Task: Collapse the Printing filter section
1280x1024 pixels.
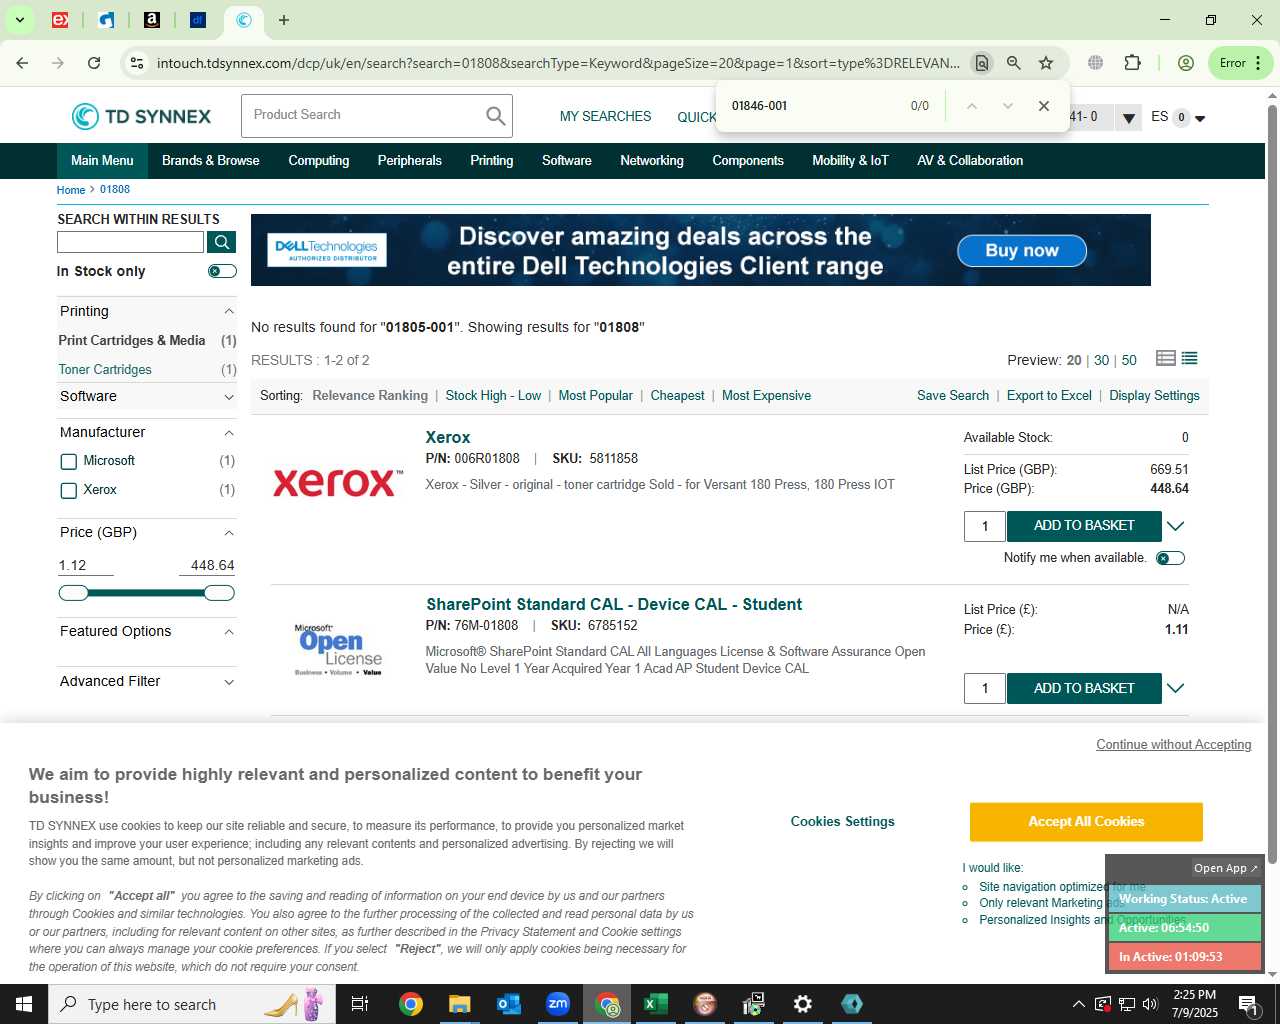Action: [x=229, y=312]
